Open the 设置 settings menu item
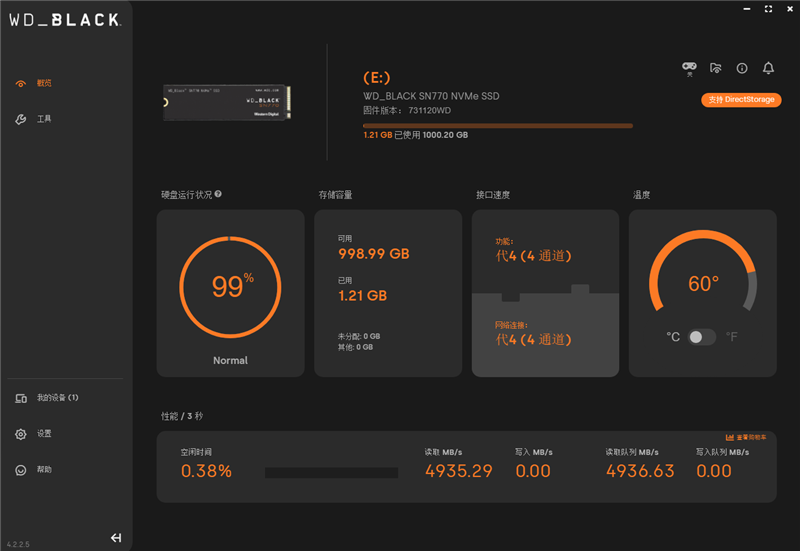This screenshot has width=800, height=551. pyautogui.click(x=44, y=433)
